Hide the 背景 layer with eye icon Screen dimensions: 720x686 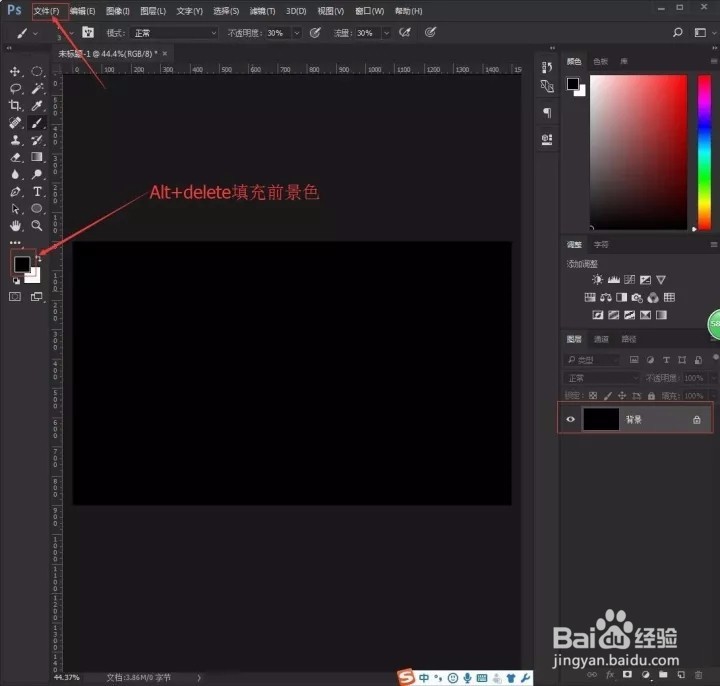click(571, 419)
